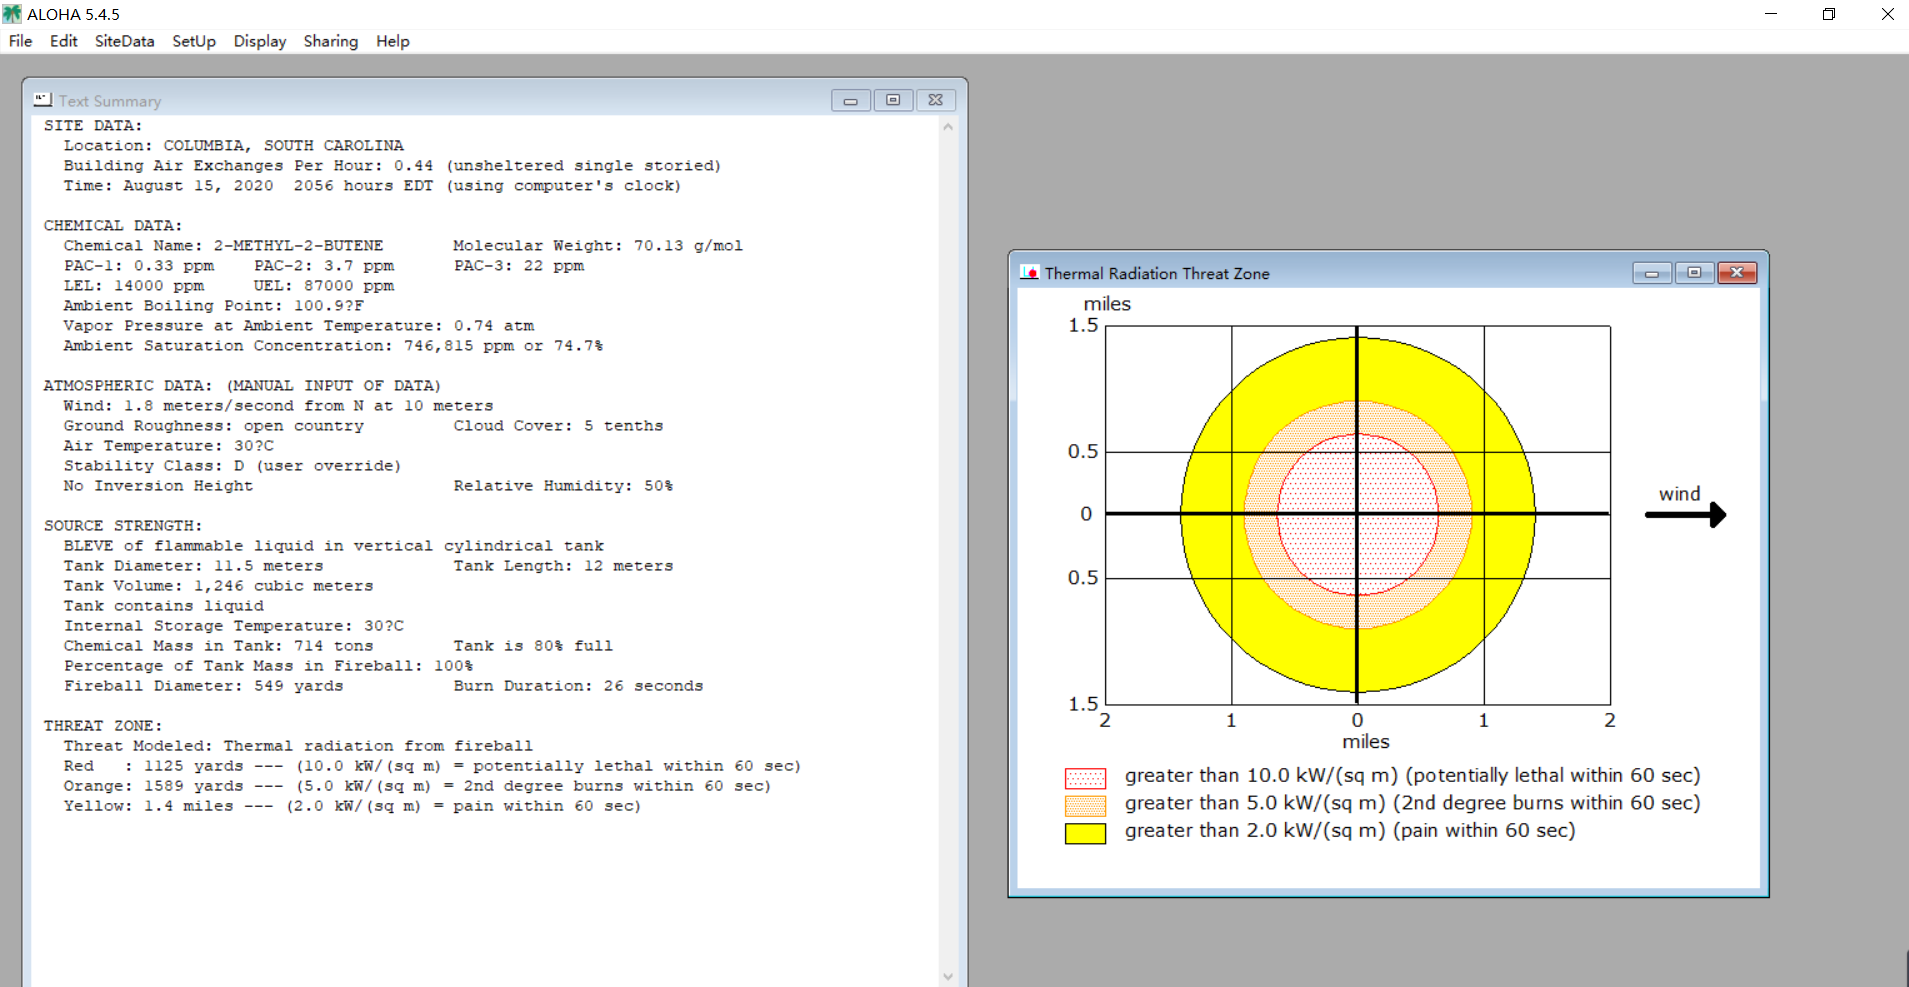Click the Text Summary scrollbar up arrow

pyautogui.click(x=948, y=127)
